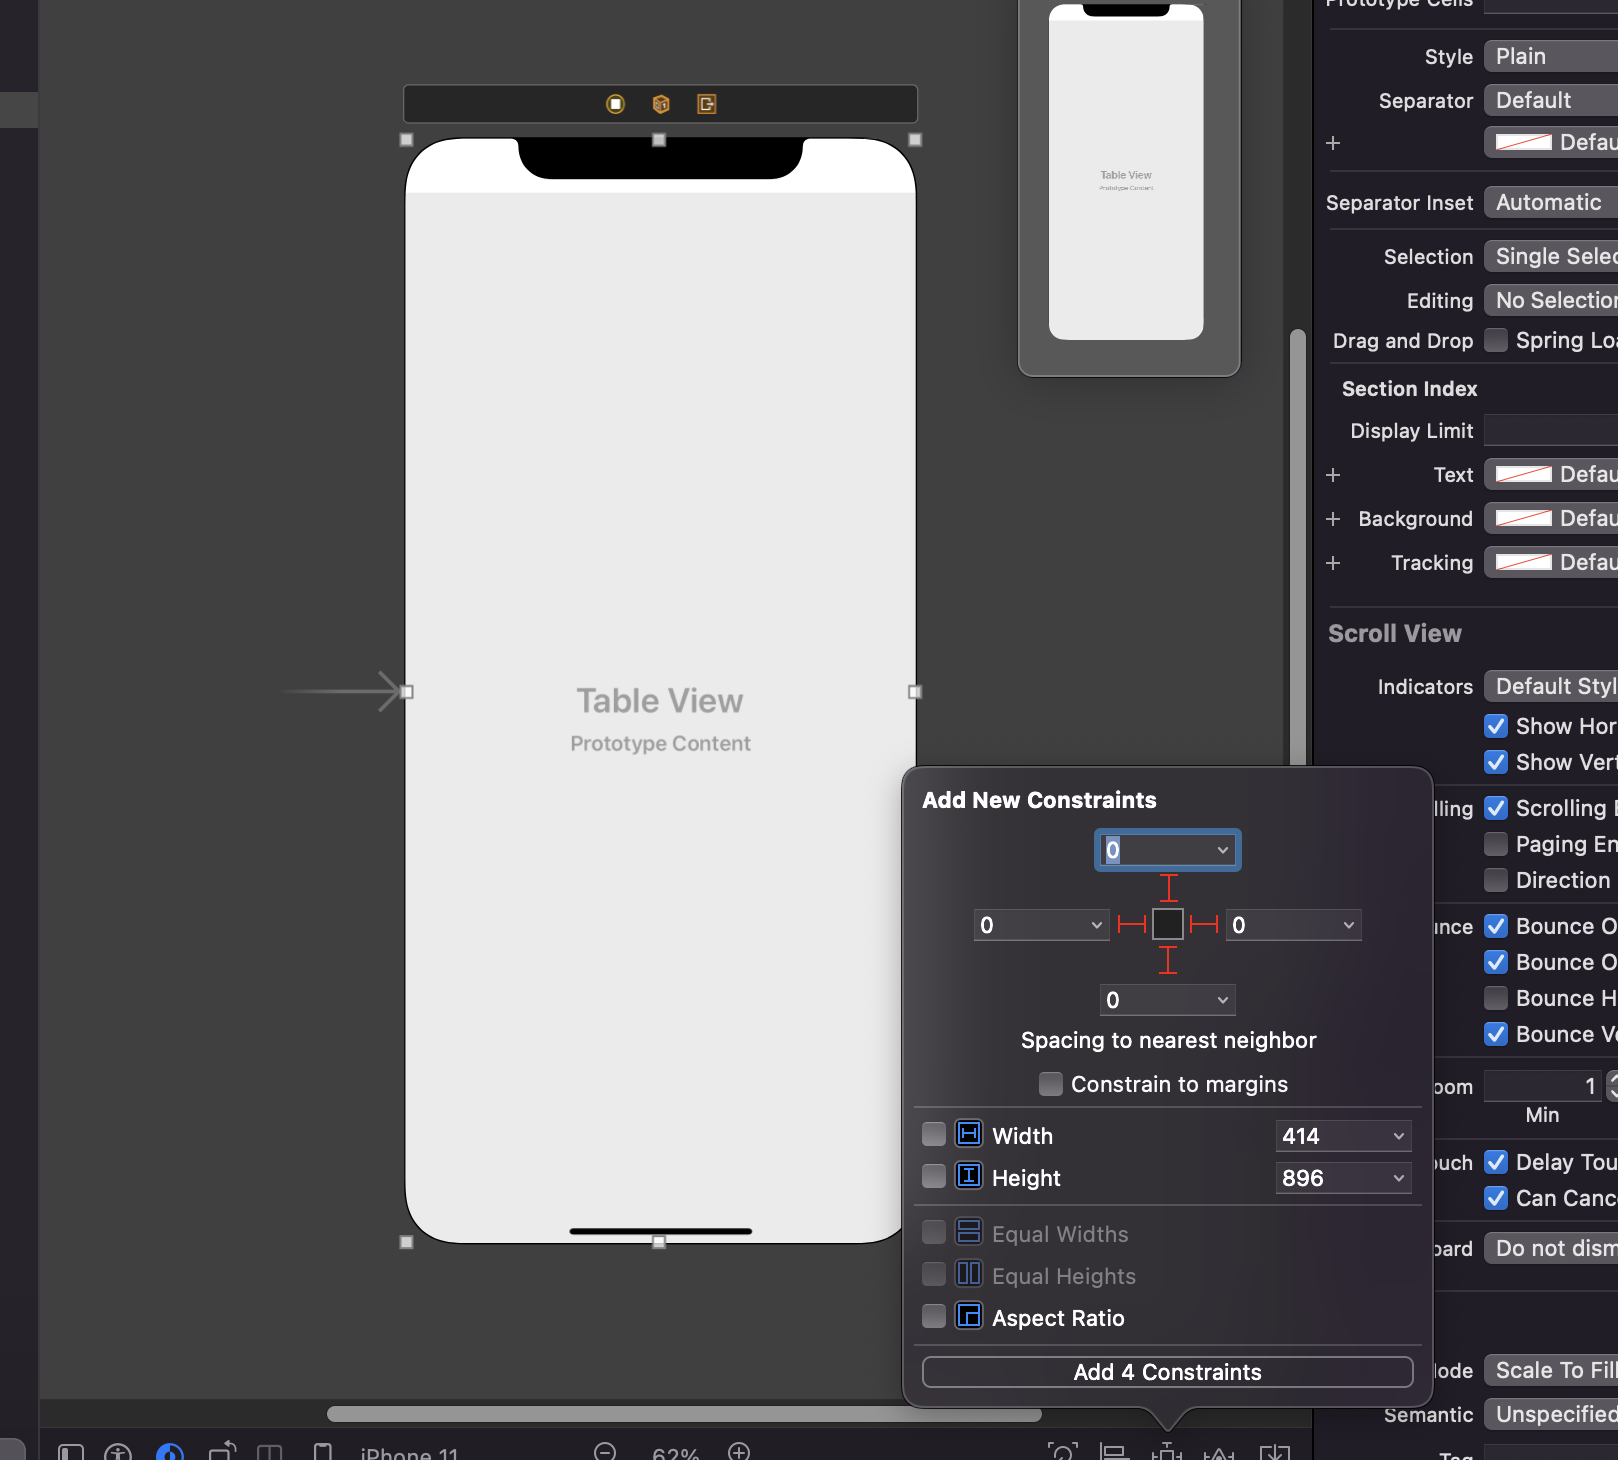
Task: Uncheck Can Cancel On Scroll checkbox
Action: 1496,1198
